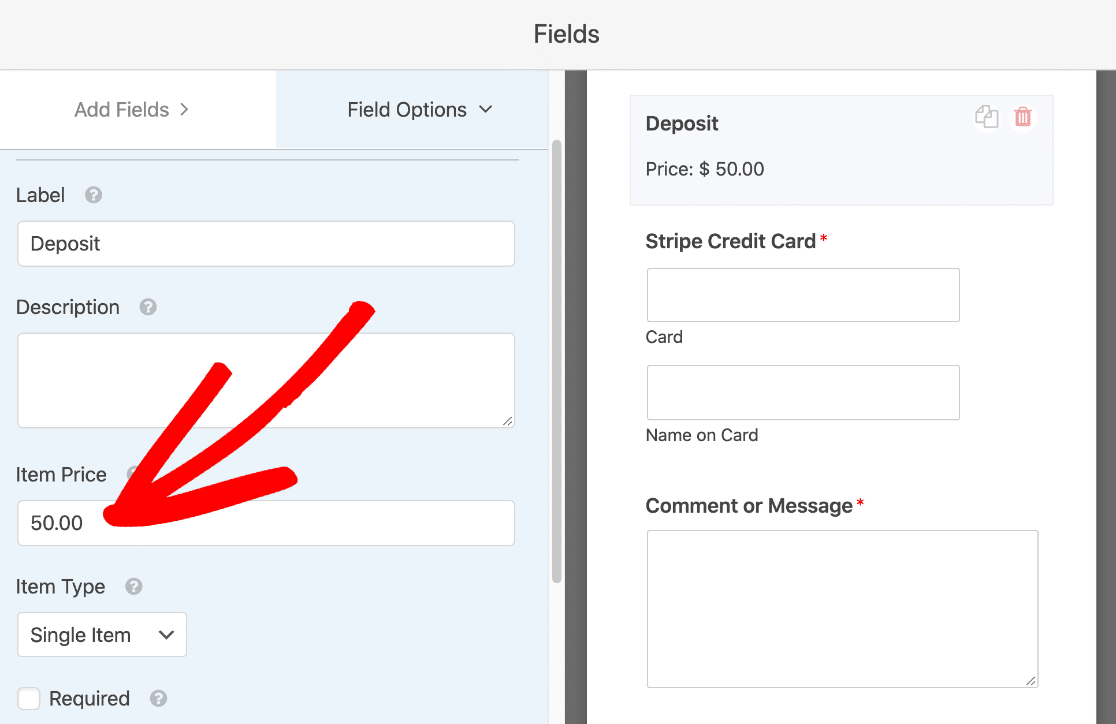Click the Add Fields arrow chevron

click(x=184, y=110)
